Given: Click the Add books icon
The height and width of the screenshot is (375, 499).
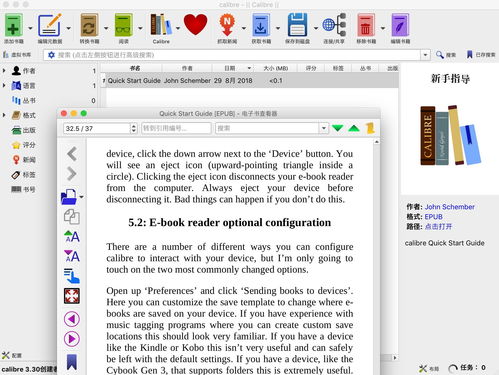Looking at the screenshot, I should [13, 25].
